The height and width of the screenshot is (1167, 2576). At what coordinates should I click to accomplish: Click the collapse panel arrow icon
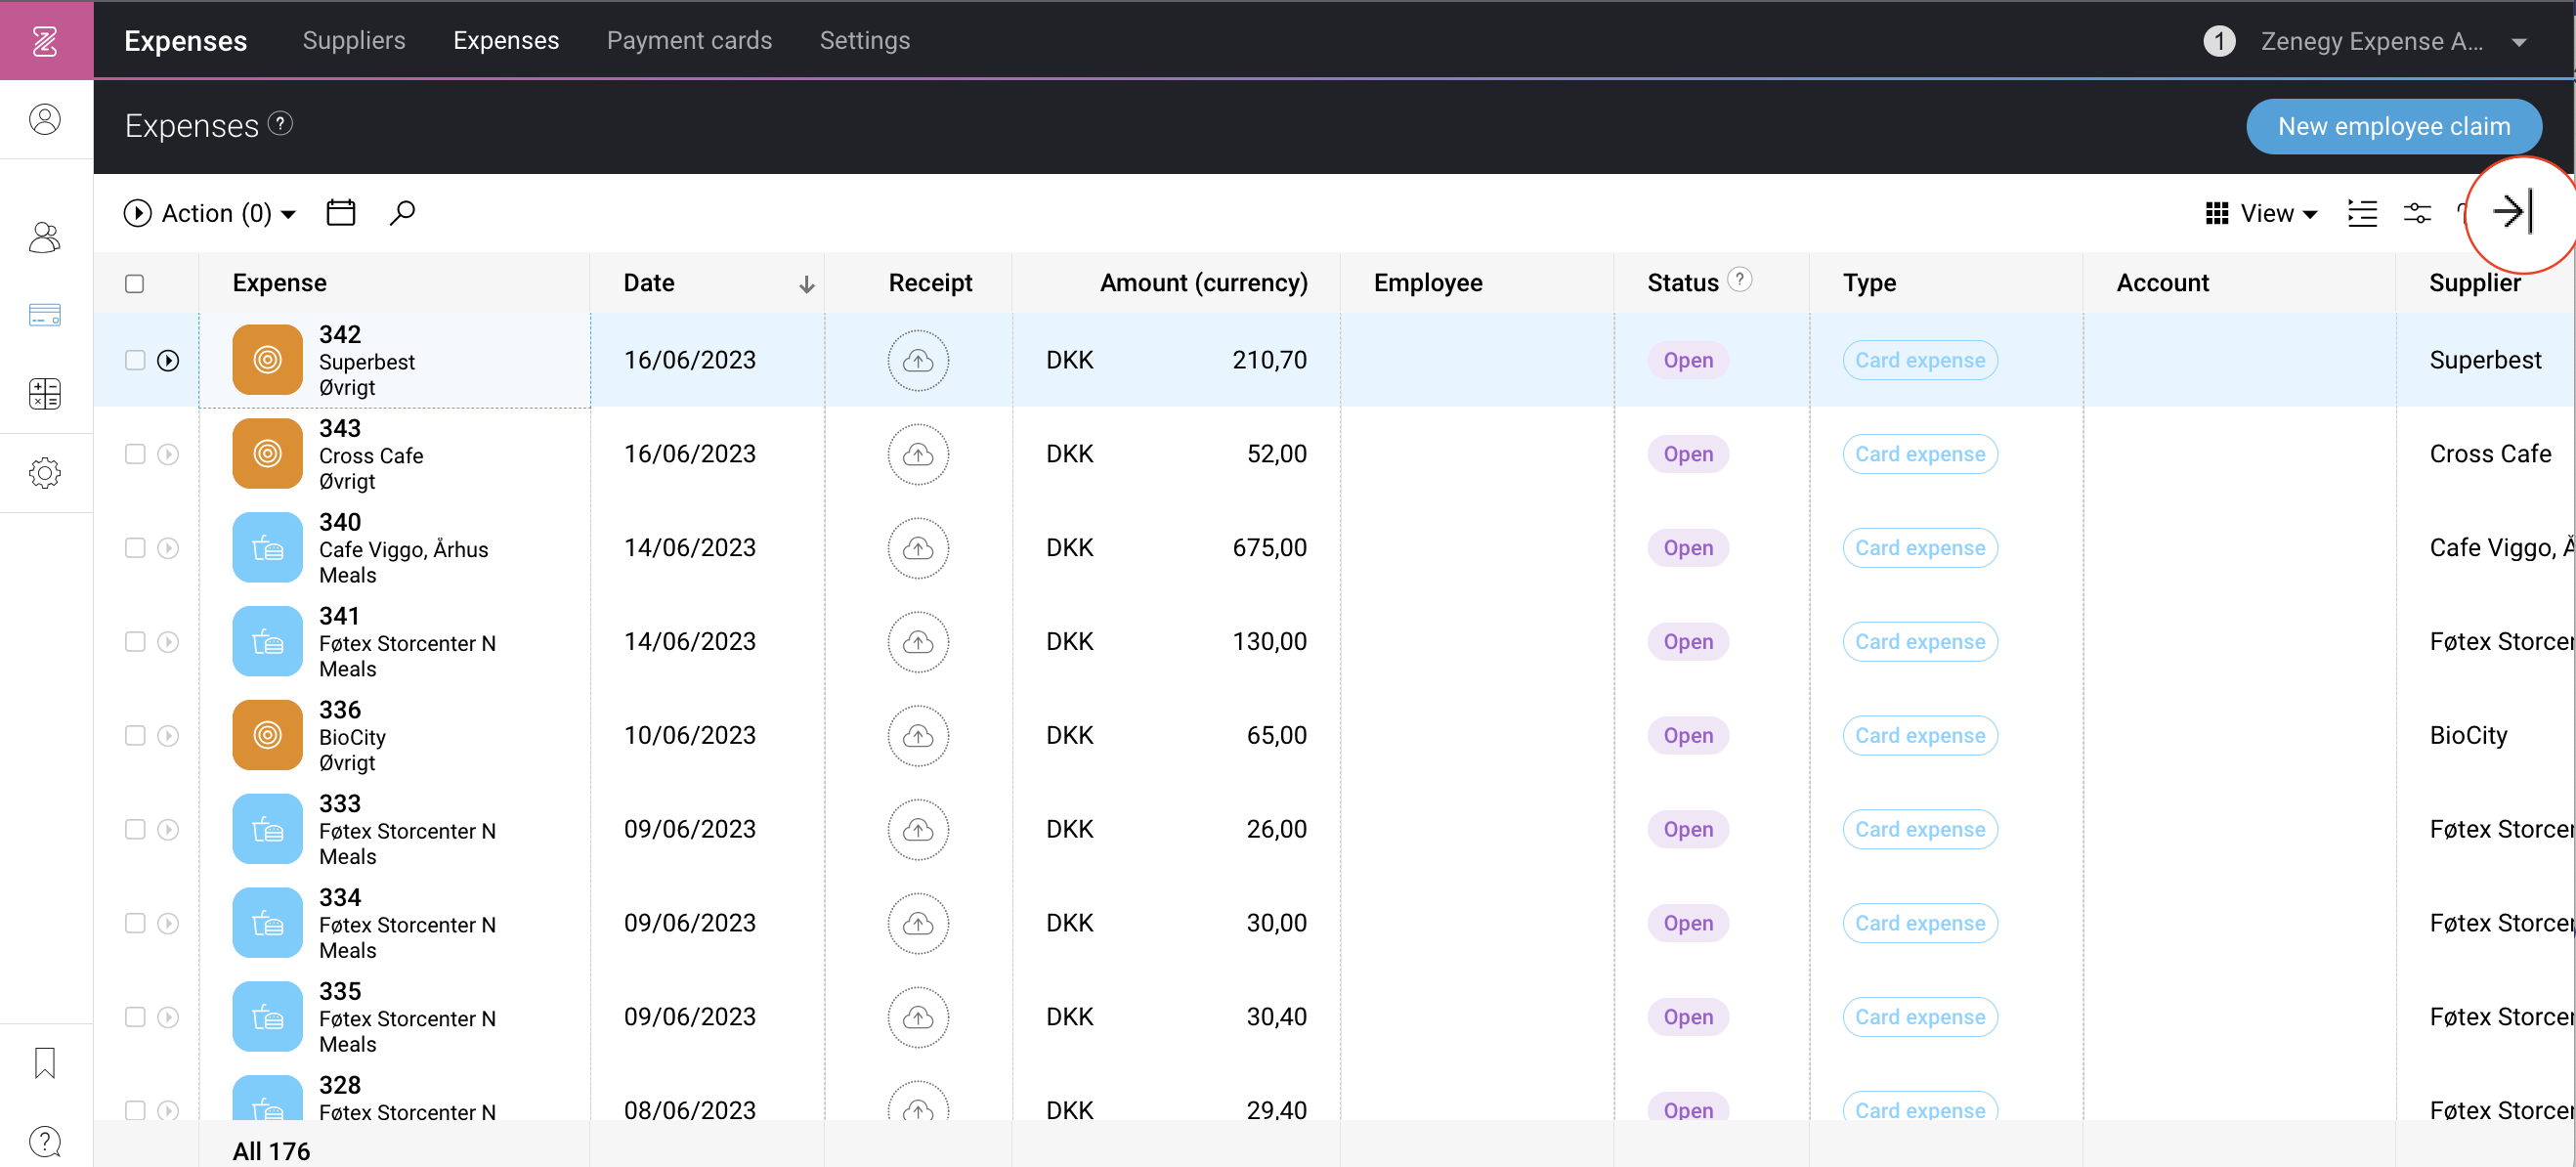click(2512, 212)
